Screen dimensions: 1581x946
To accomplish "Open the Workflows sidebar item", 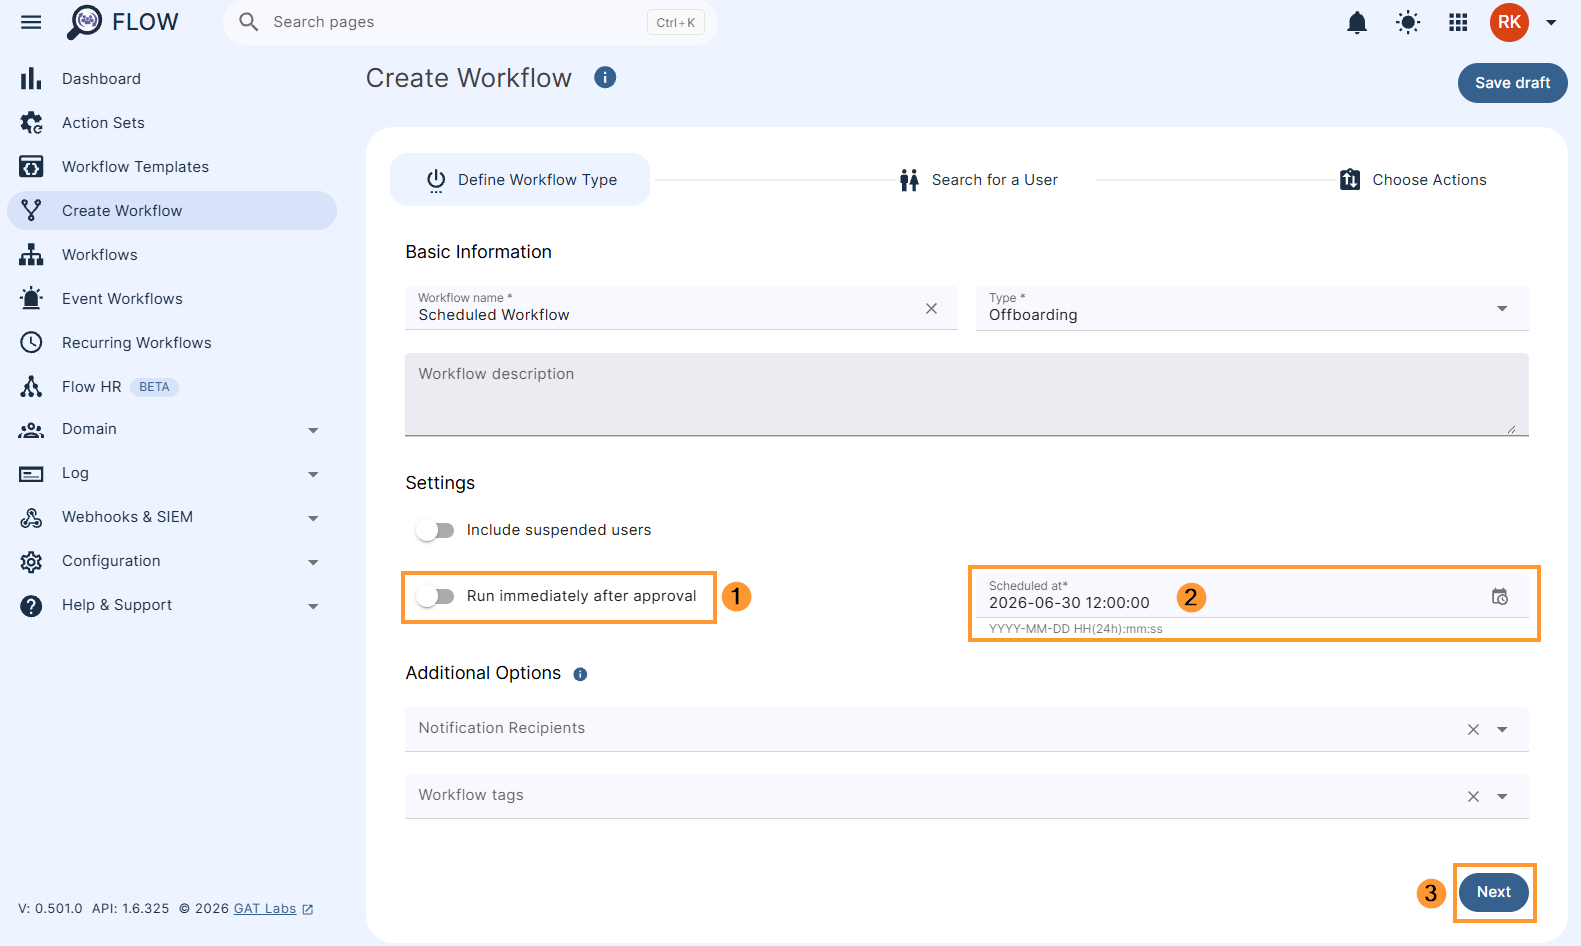I will pos(172,254).
